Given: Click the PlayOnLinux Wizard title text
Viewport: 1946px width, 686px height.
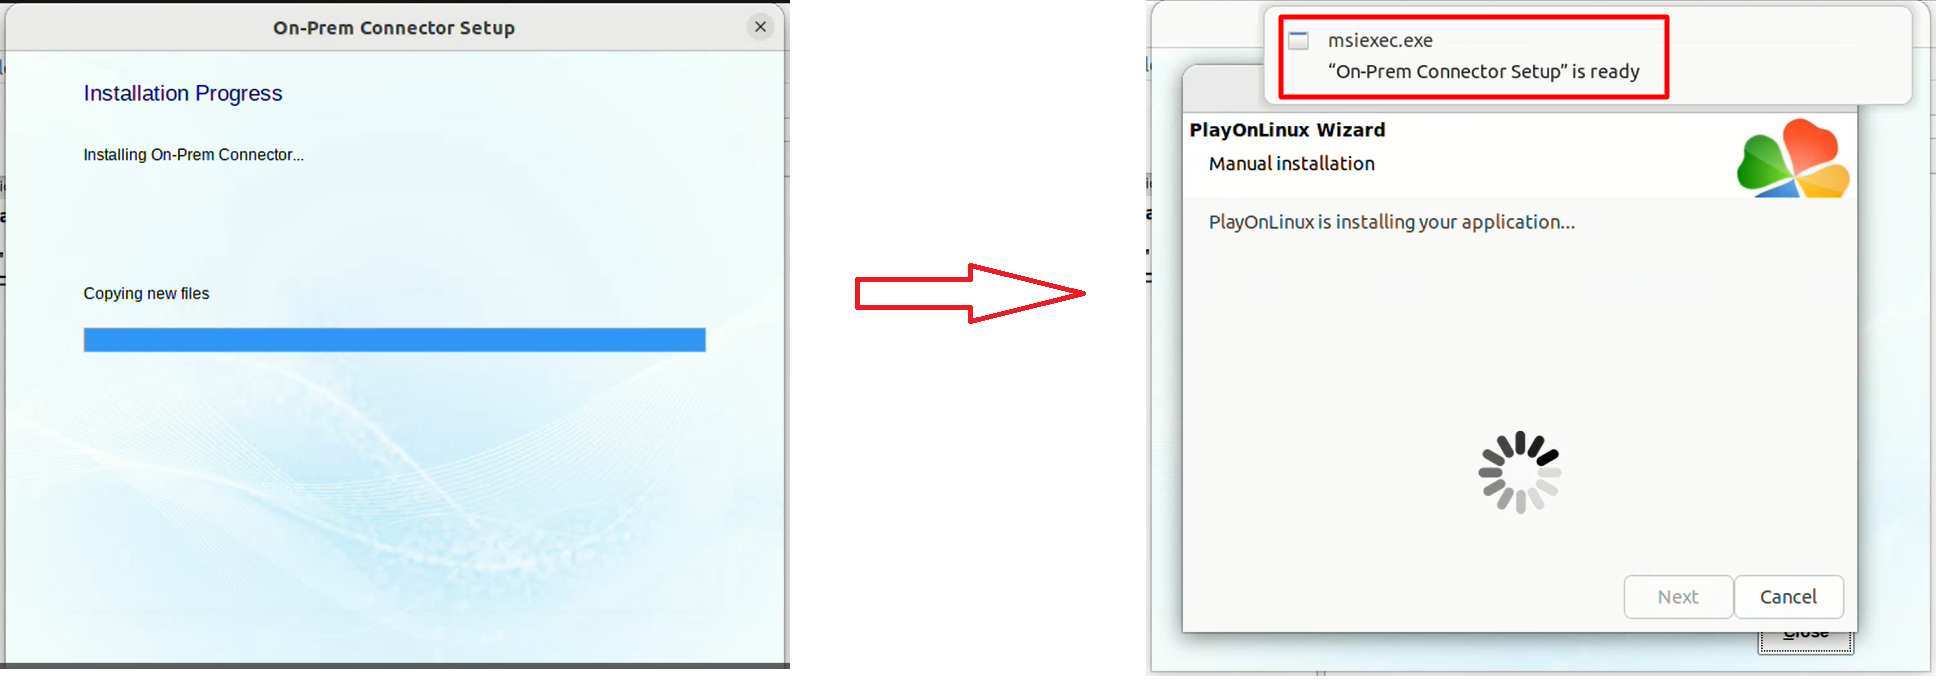Looking at the screenshot, I should point(1288,130).
